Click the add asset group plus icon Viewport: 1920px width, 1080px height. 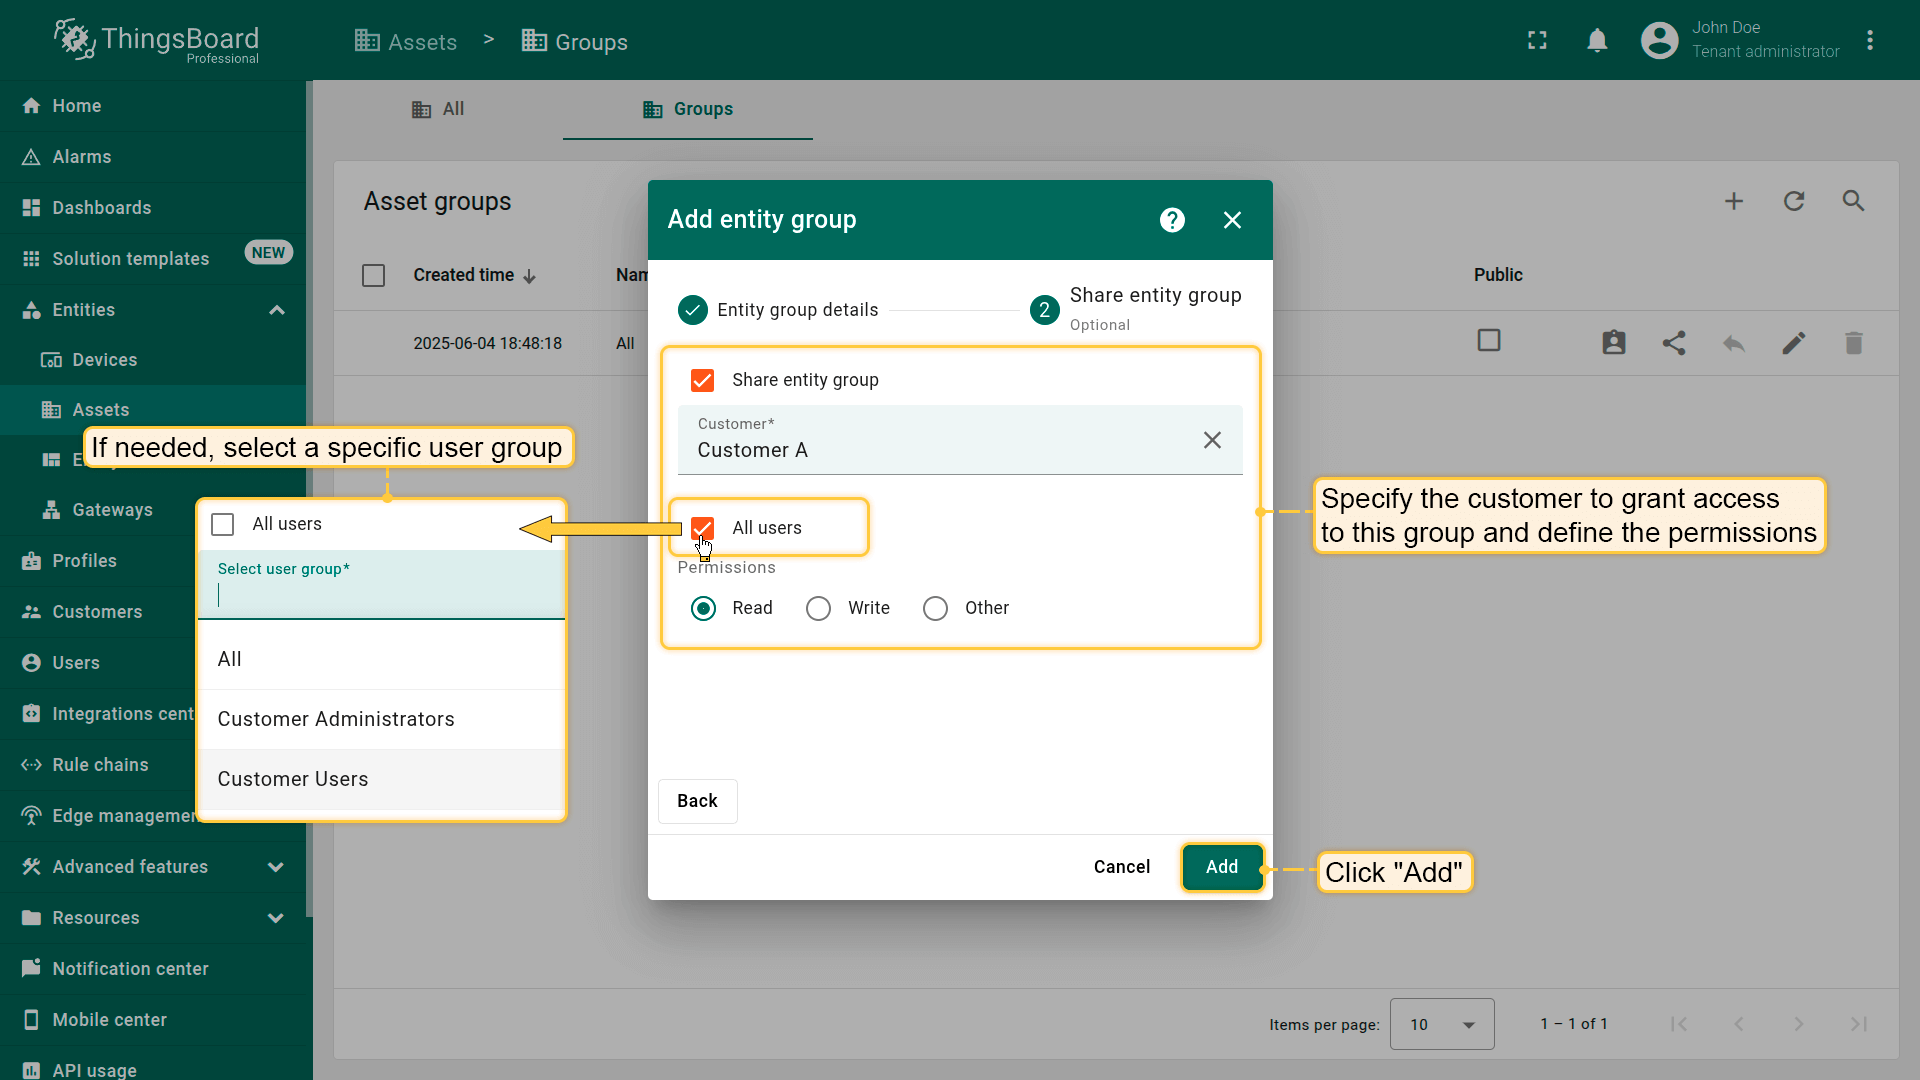click(x=1733, y=201)
